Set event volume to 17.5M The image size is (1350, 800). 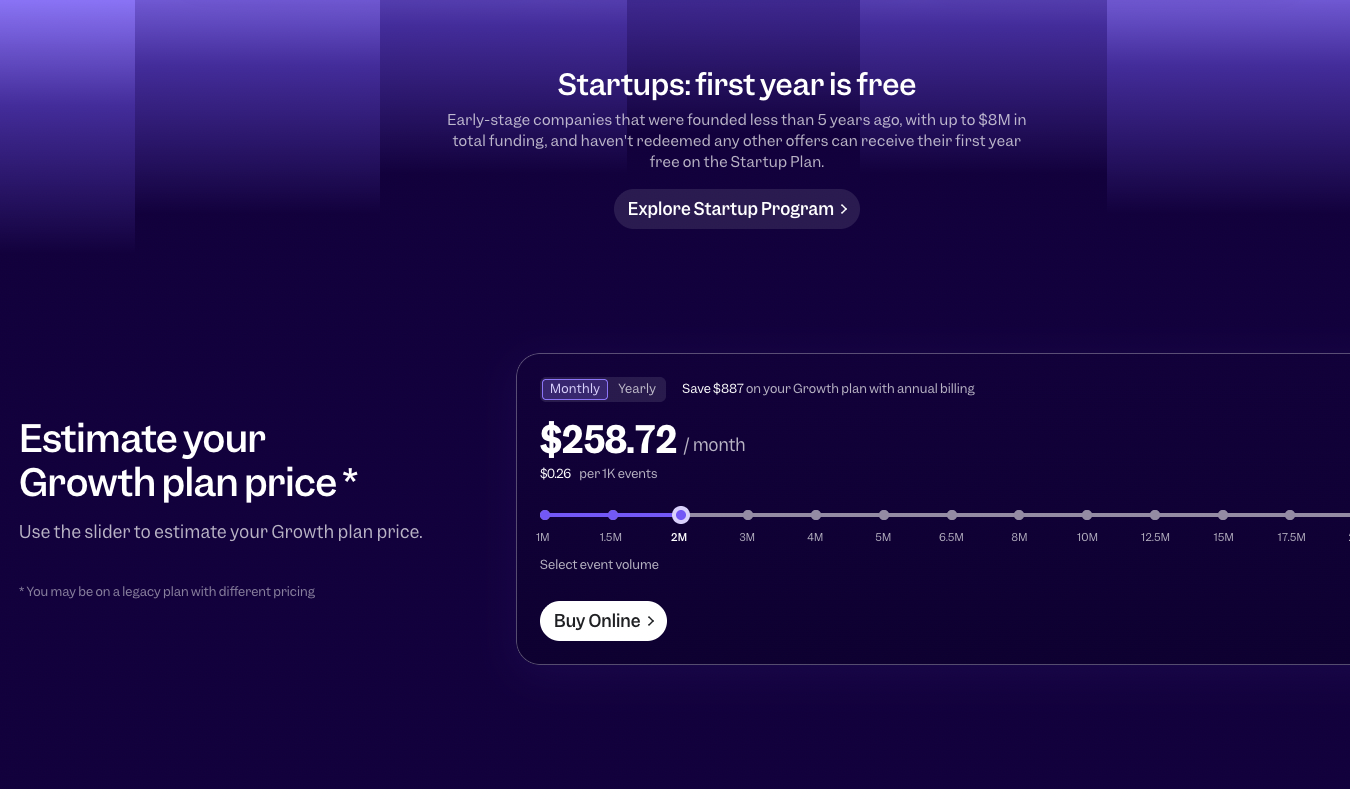pyautogui.click(x=1290, y=515)
